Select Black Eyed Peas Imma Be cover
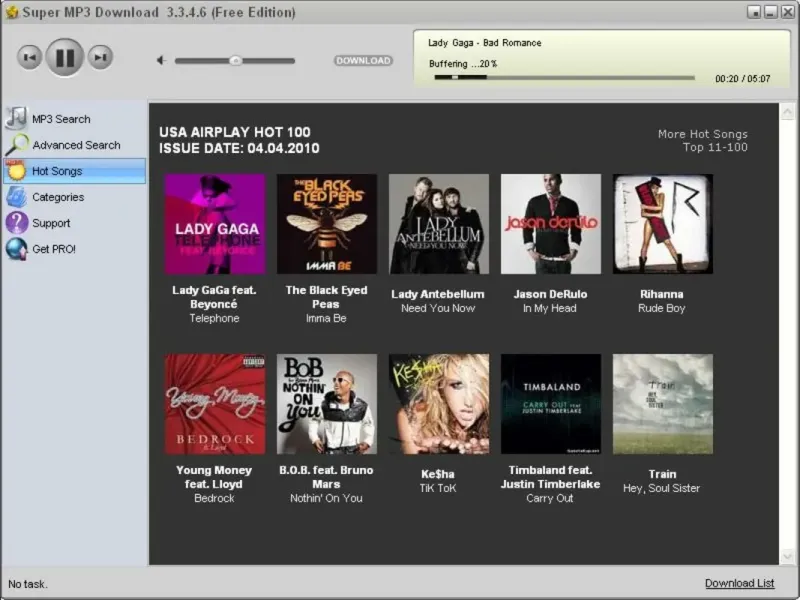Image resolution: width=800 pixels, height=600 pixels. [327, 224]
